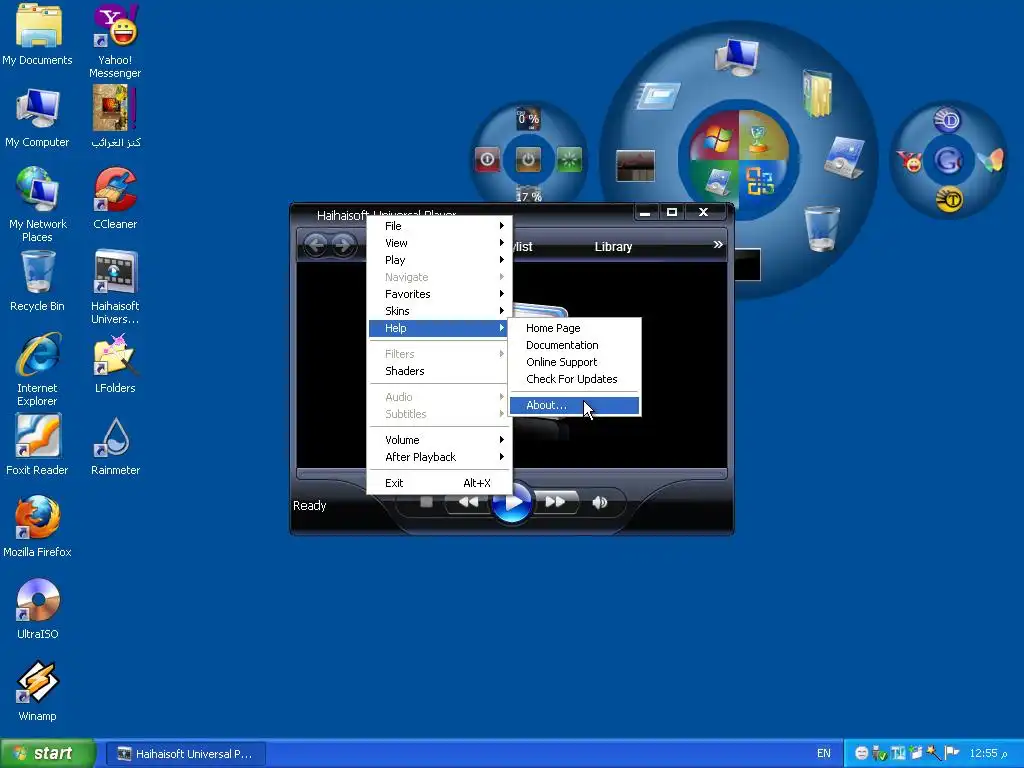The width and height of the screenshot is (1024, 768).
Task: Open the Windows Start menu
Action: (x=48, y=754)
